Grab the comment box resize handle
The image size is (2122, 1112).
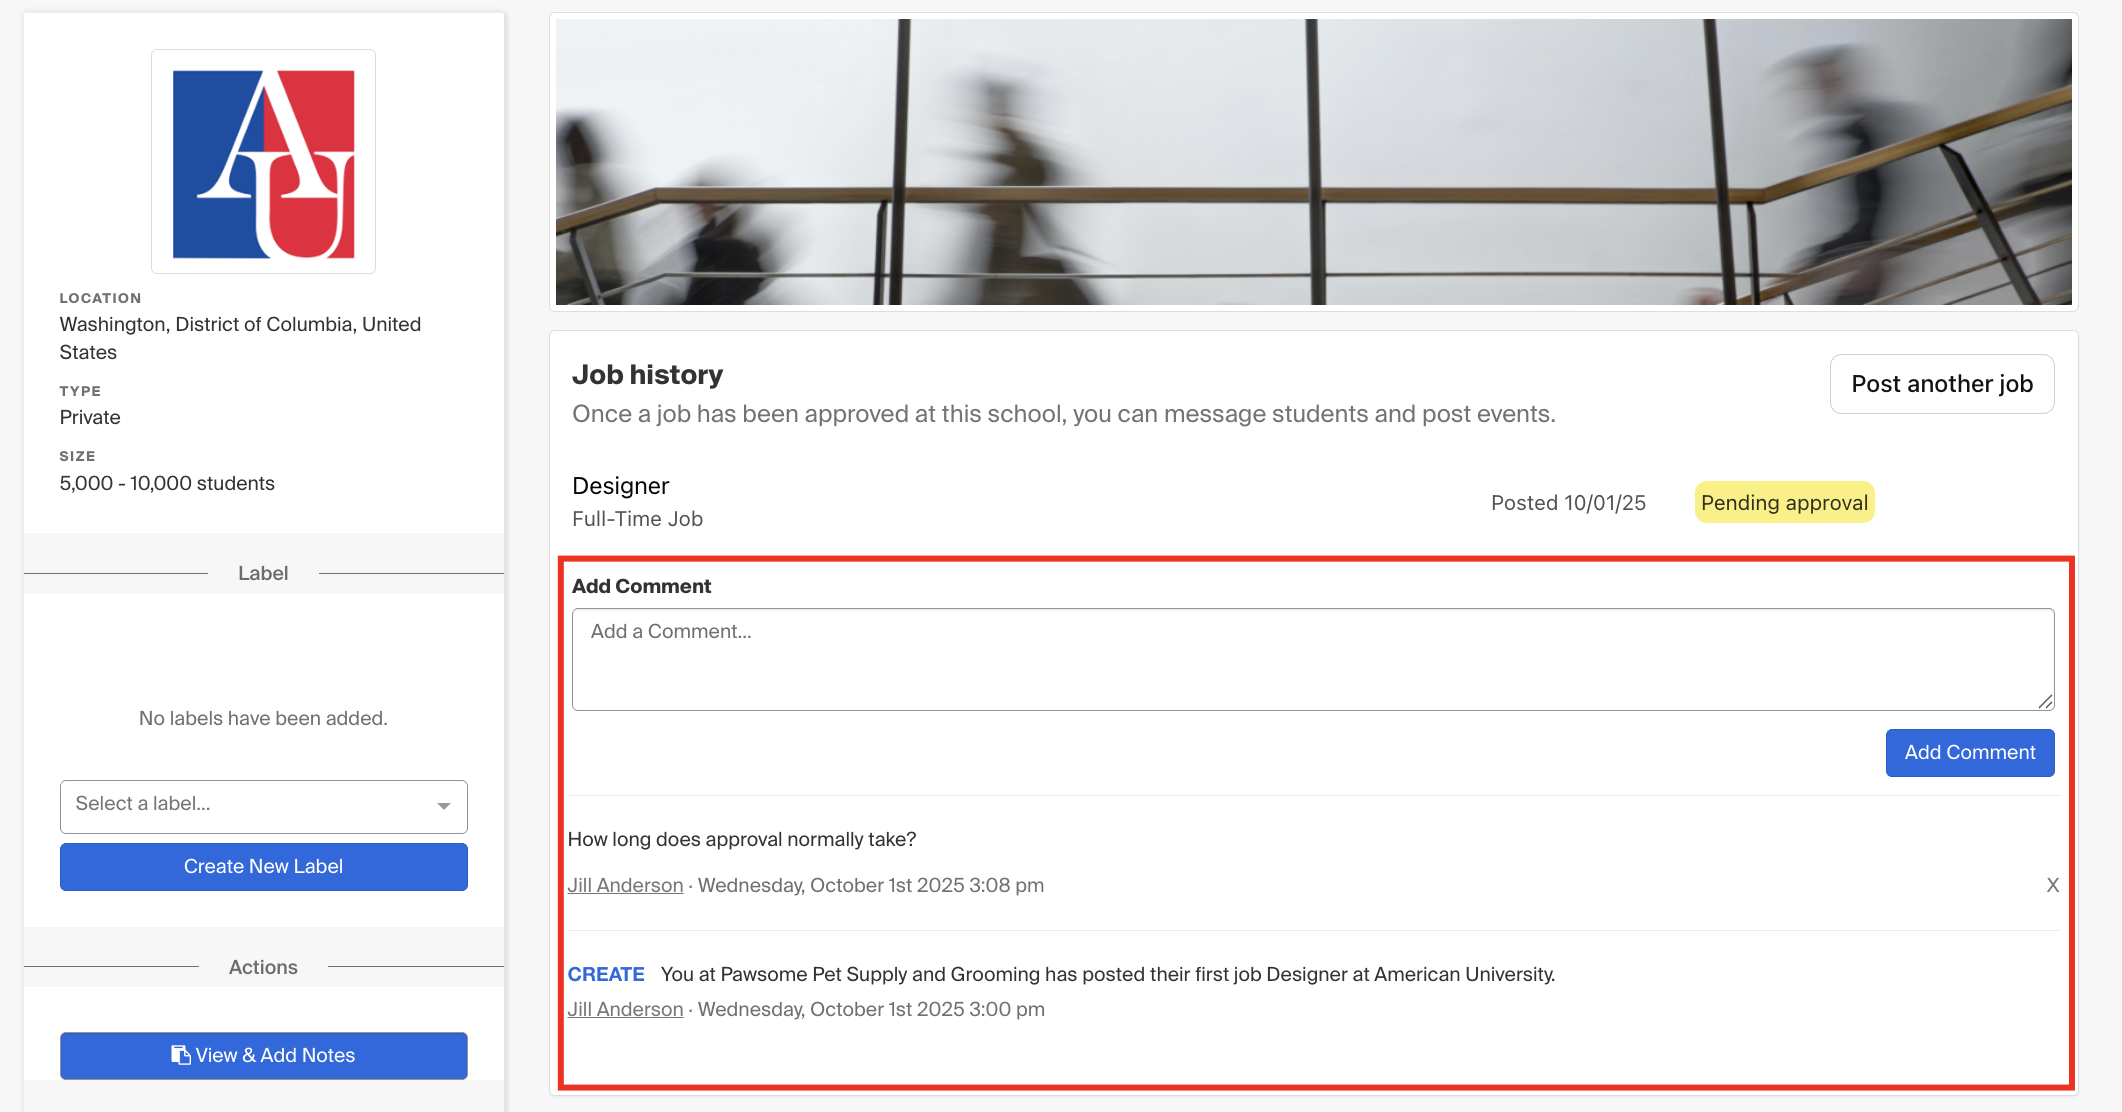2045,702
